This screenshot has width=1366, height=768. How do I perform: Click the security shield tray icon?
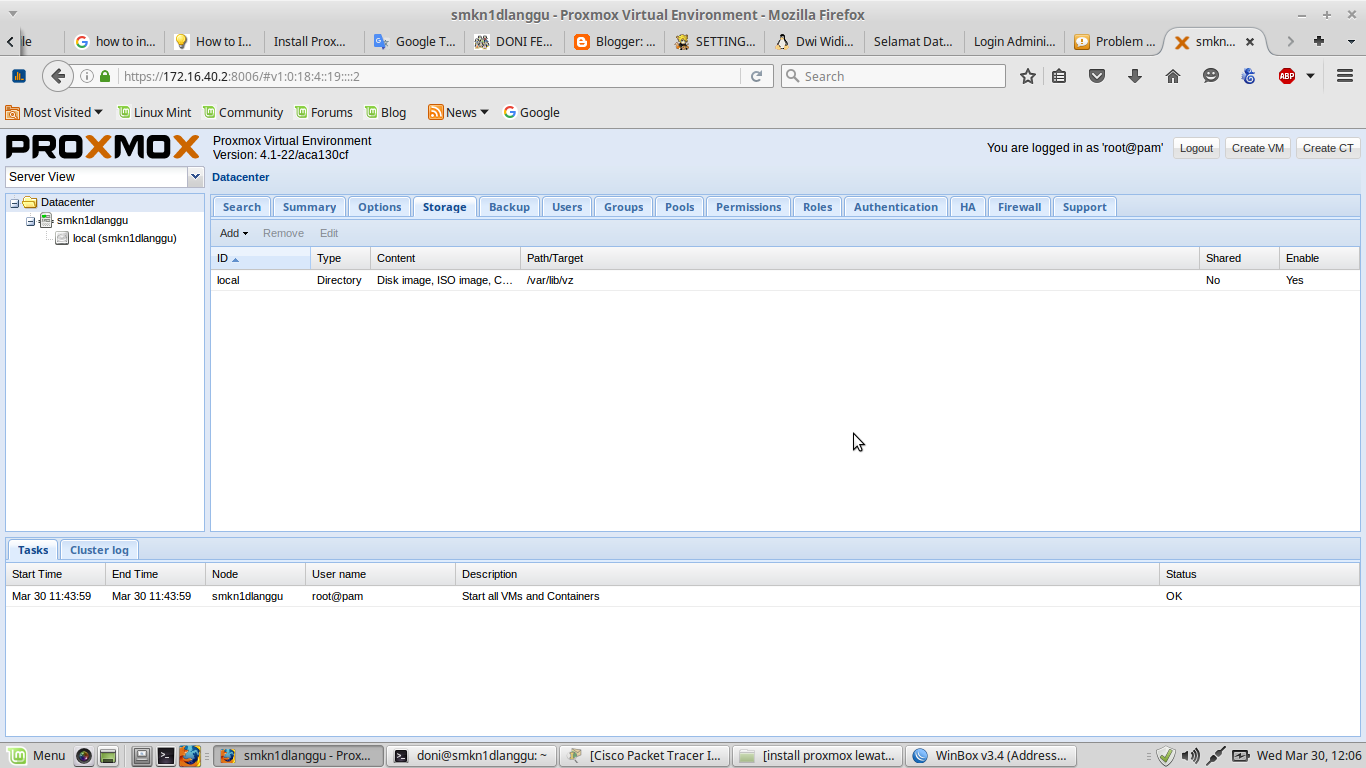tap(1165, 756)
